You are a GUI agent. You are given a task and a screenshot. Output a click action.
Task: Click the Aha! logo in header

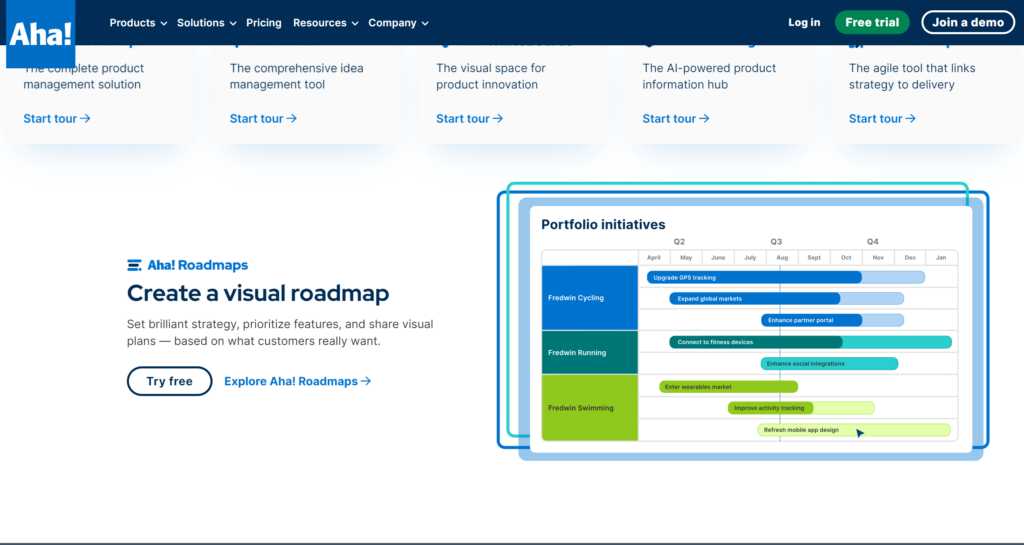[x=40, y=34]
